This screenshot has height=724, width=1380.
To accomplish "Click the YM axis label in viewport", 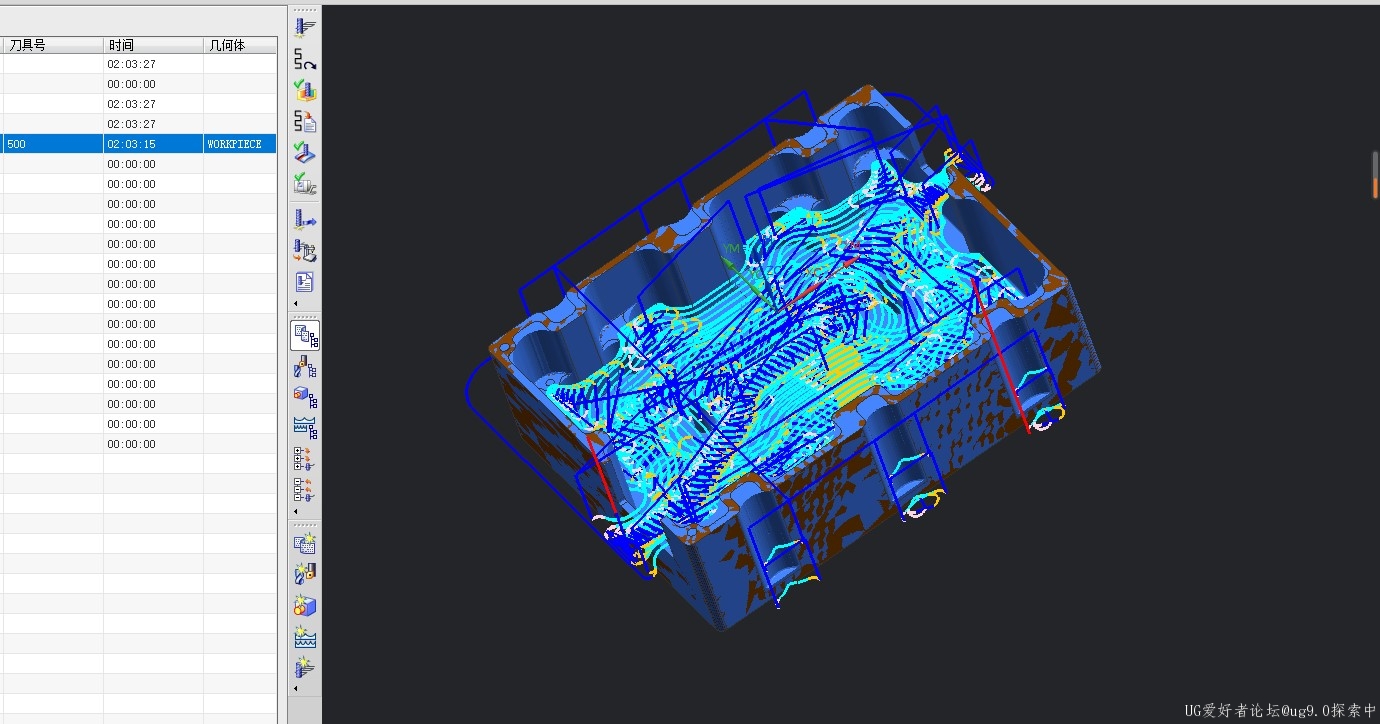I will [x=731, y=248].
